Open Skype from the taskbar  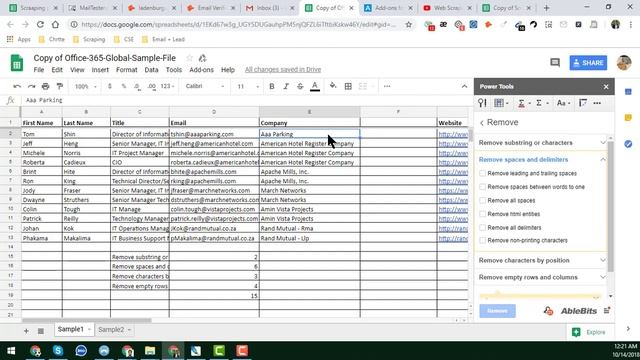click(58, 351)
